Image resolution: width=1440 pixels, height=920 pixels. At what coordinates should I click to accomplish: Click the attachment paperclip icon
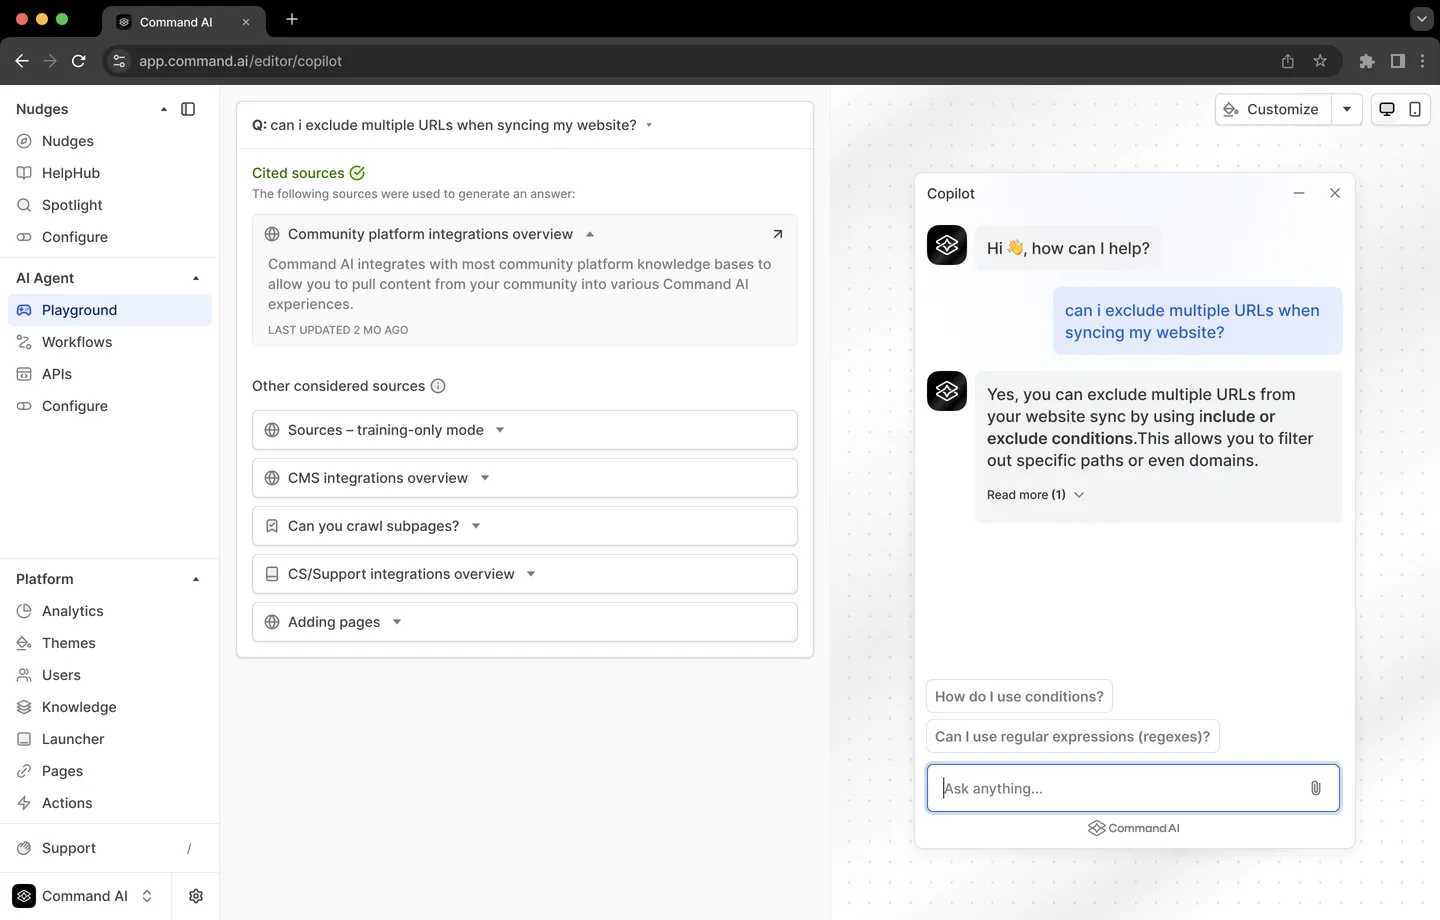[x=1316, y=788]
